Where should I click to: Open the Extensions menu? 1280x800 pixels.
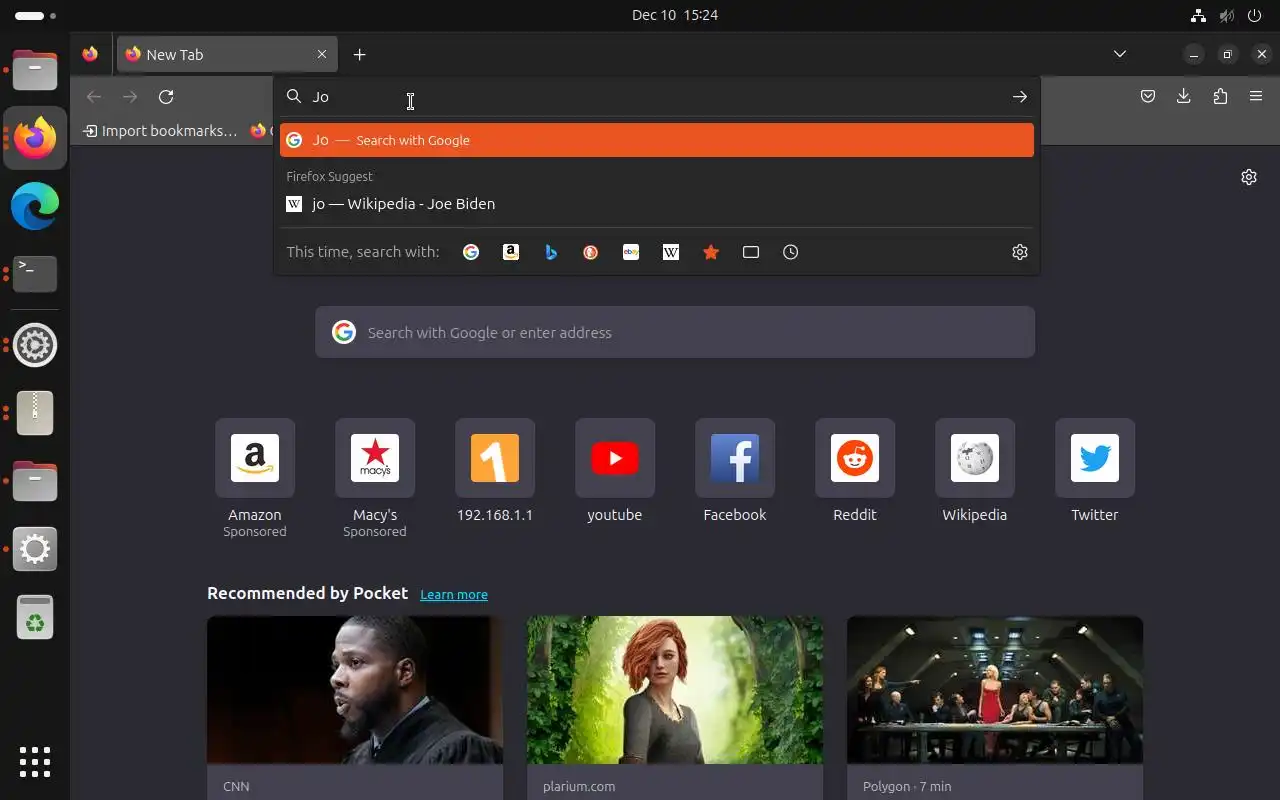pyautogui.click(x=1220, y=97)
